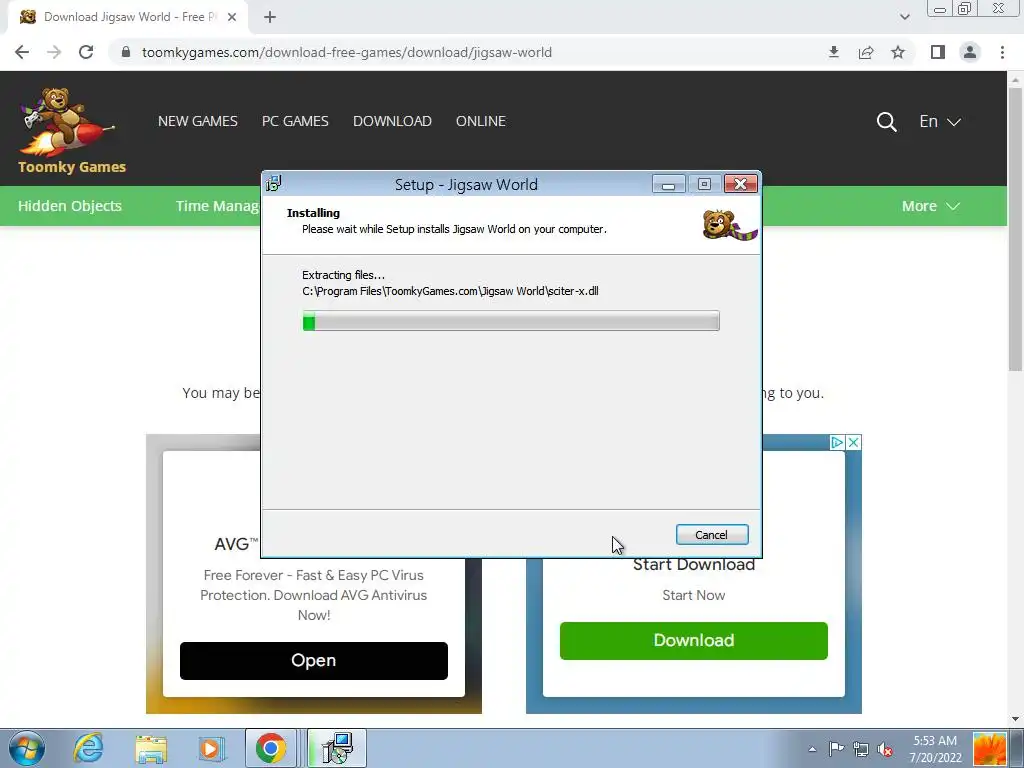The width and height of the screenshot is (1024, 768).
Task: Launch Internet Explorer from taskbar
Action: point(88,748)
